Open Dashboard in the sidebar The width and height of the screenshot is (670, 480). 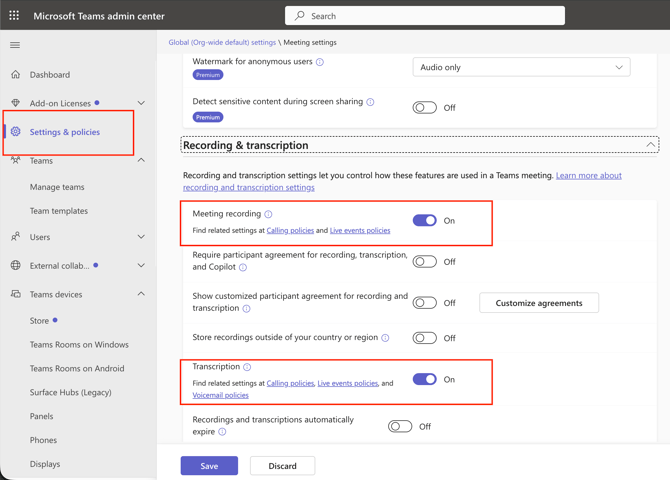(50, 75)
